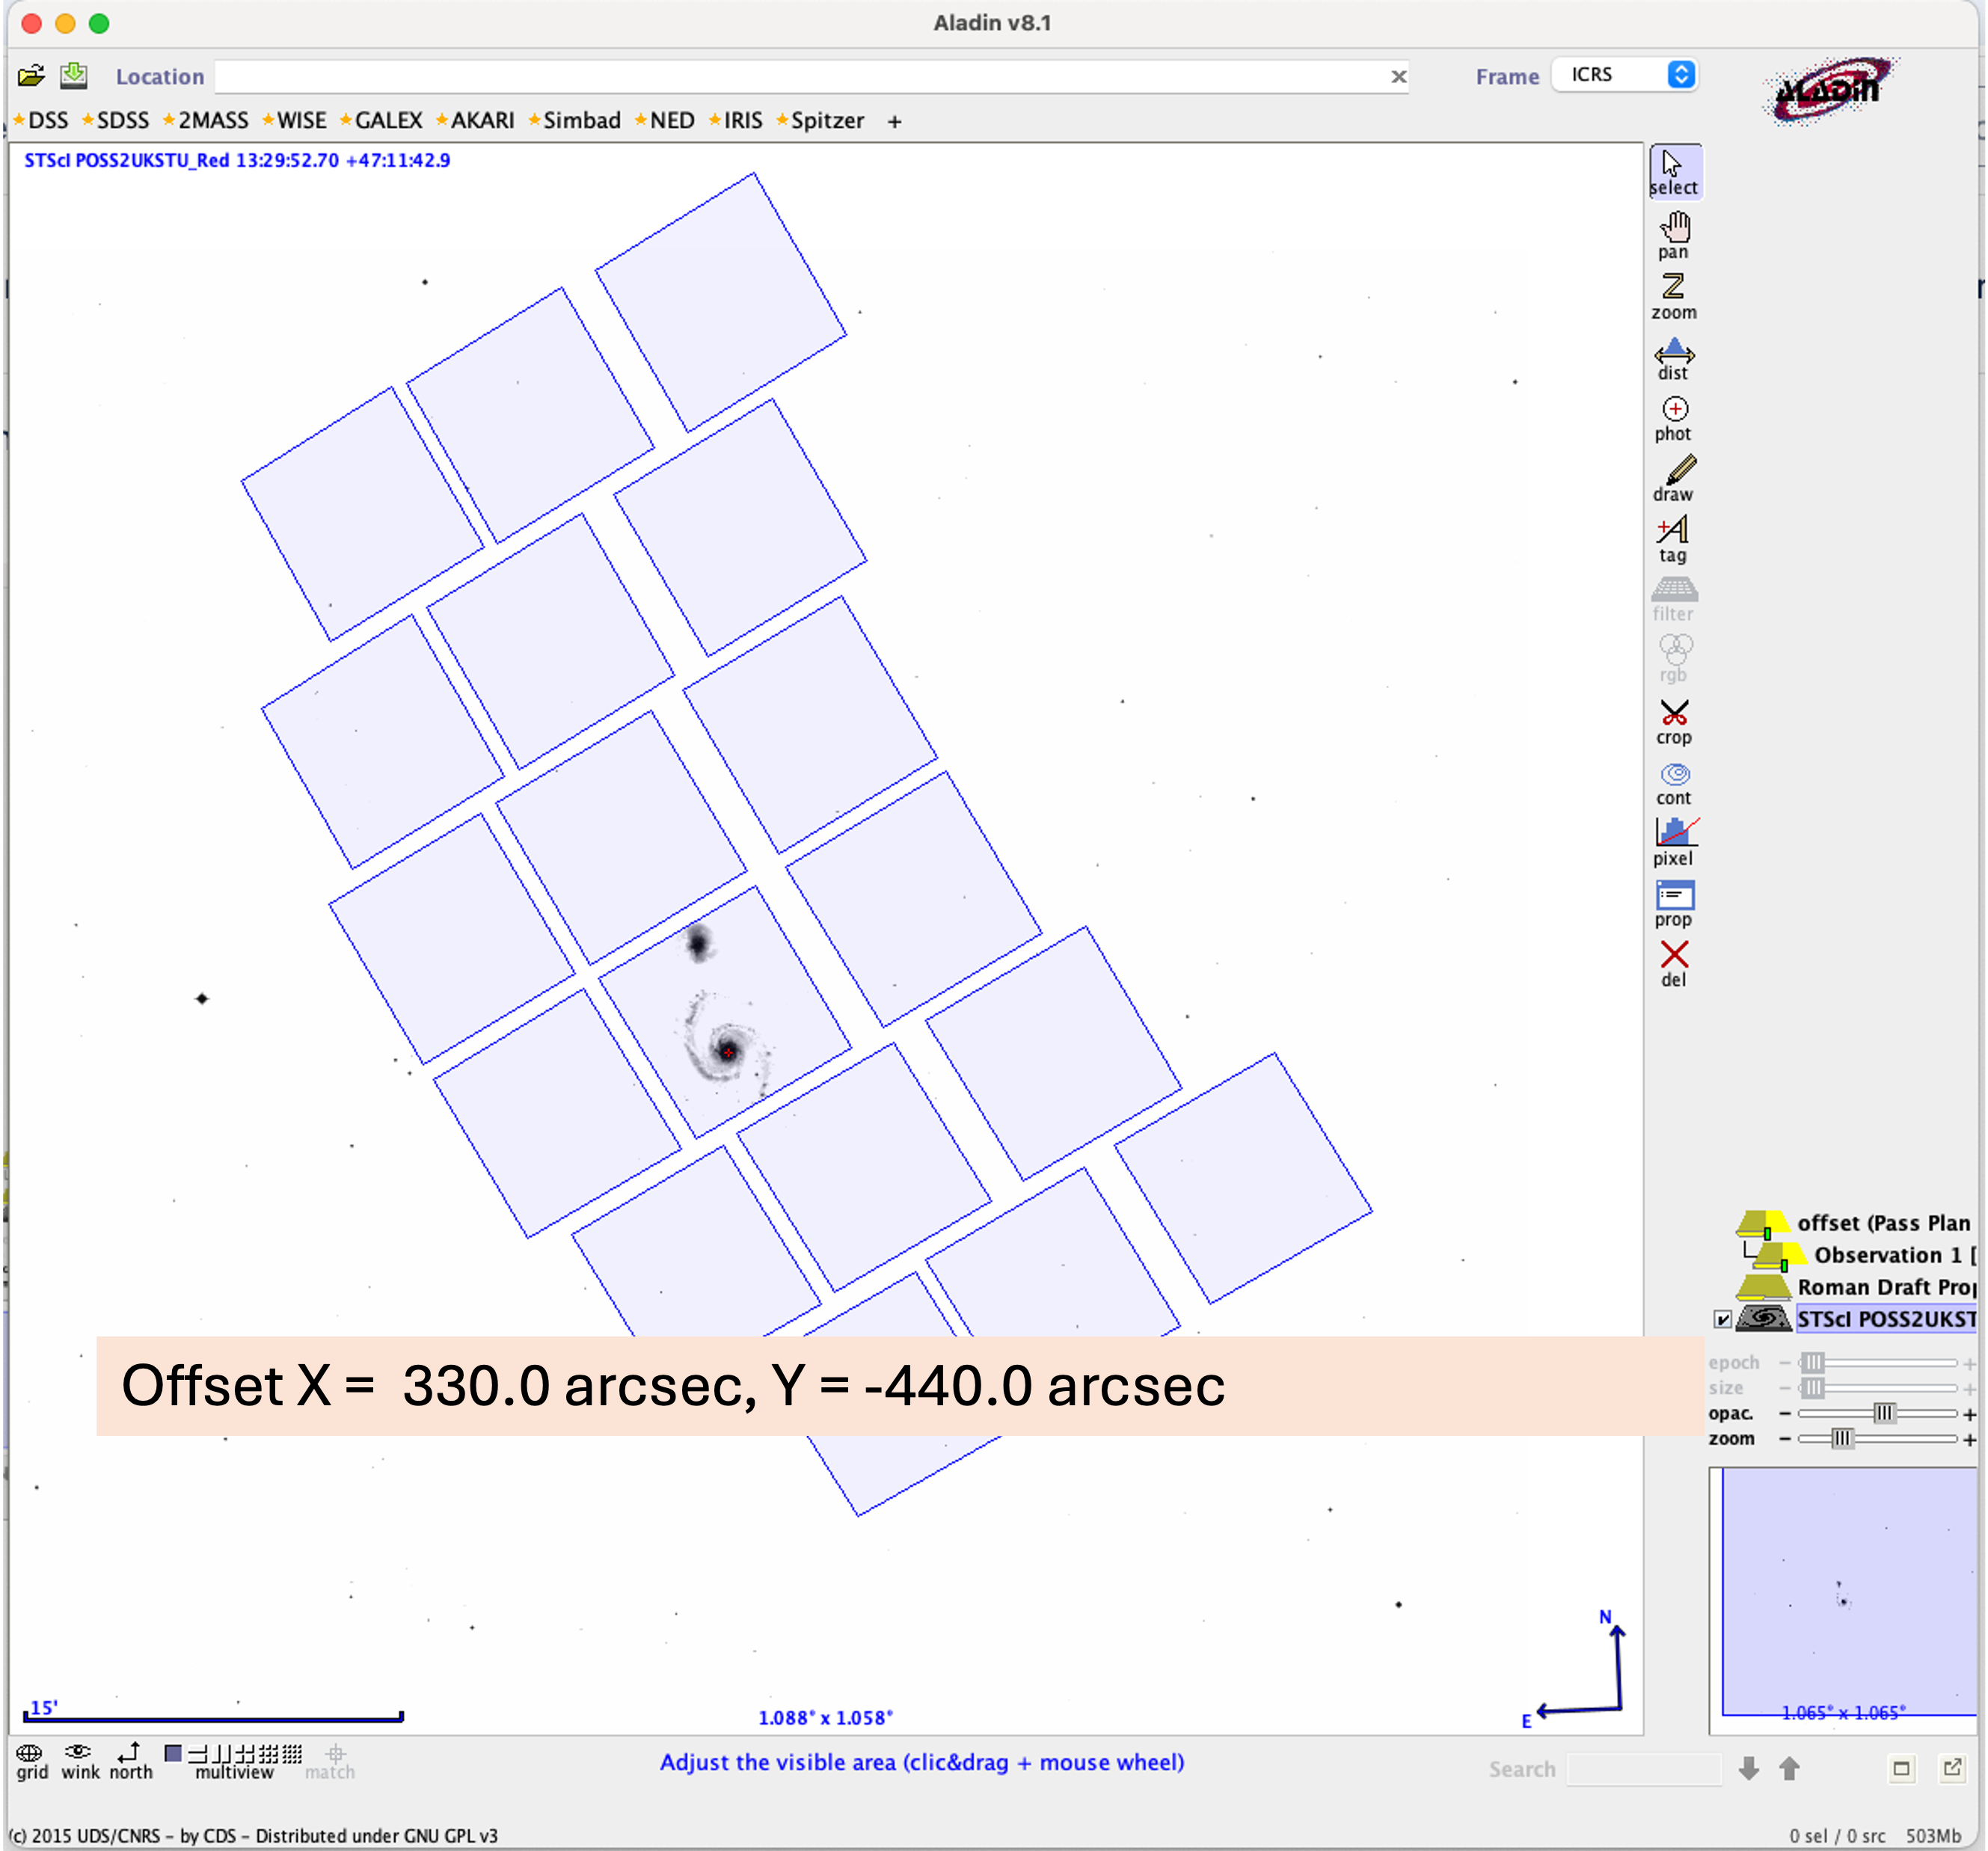Click the plus to add bookmark
The width and height of the screenshot is (1988, 1851).
click(x=894, y=122)
